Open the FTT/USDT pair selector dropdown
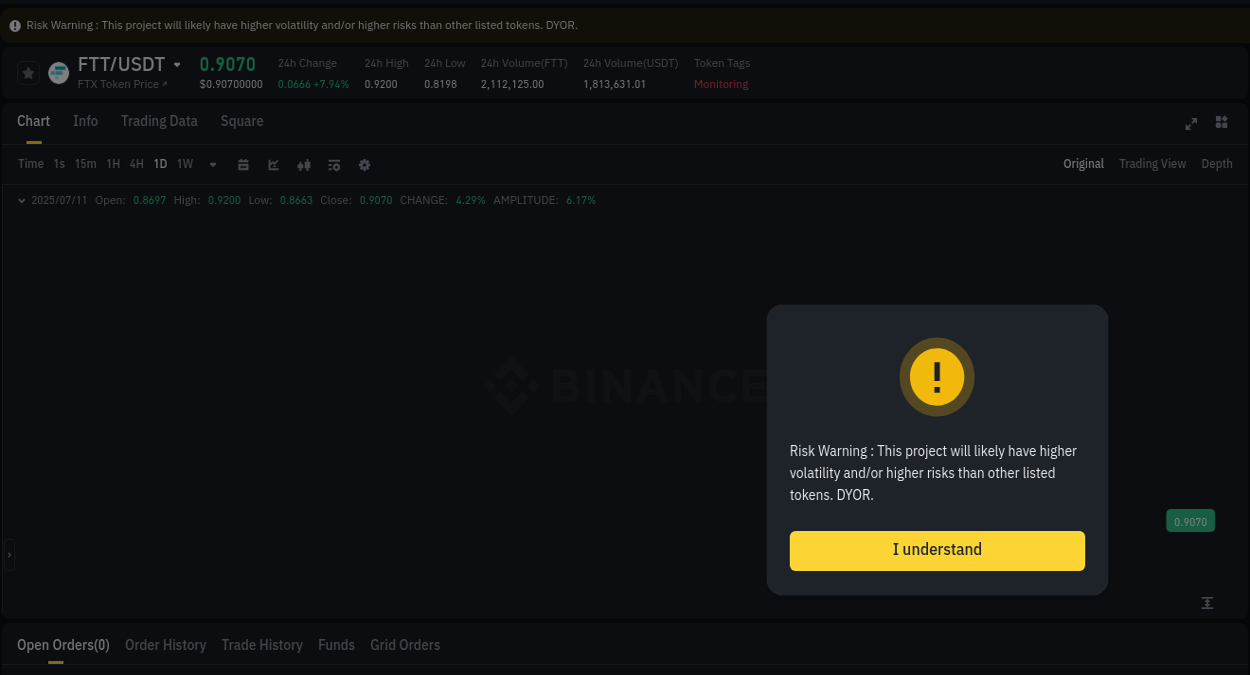The image size is (1250, 675). (x=177, y=63)
